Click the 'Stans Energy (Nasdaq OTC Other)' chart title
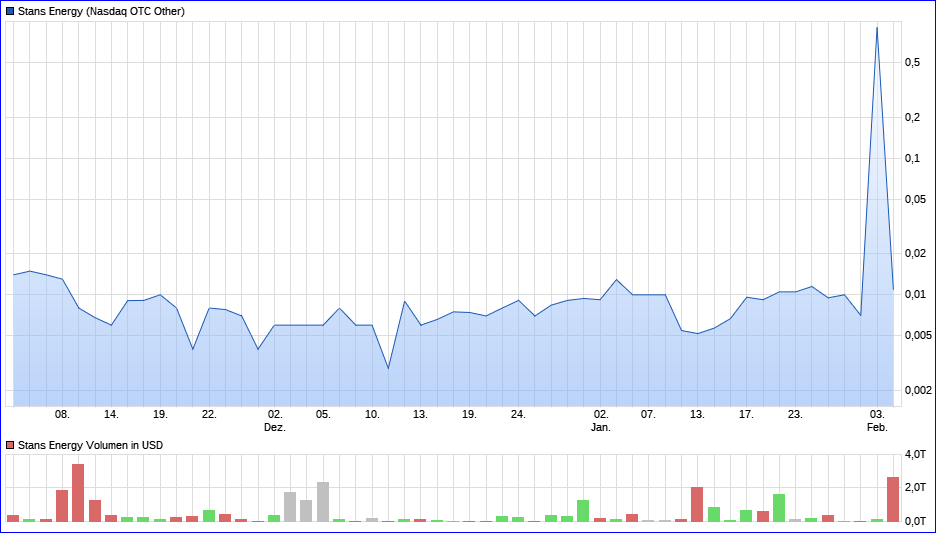 tap(101, 11)
